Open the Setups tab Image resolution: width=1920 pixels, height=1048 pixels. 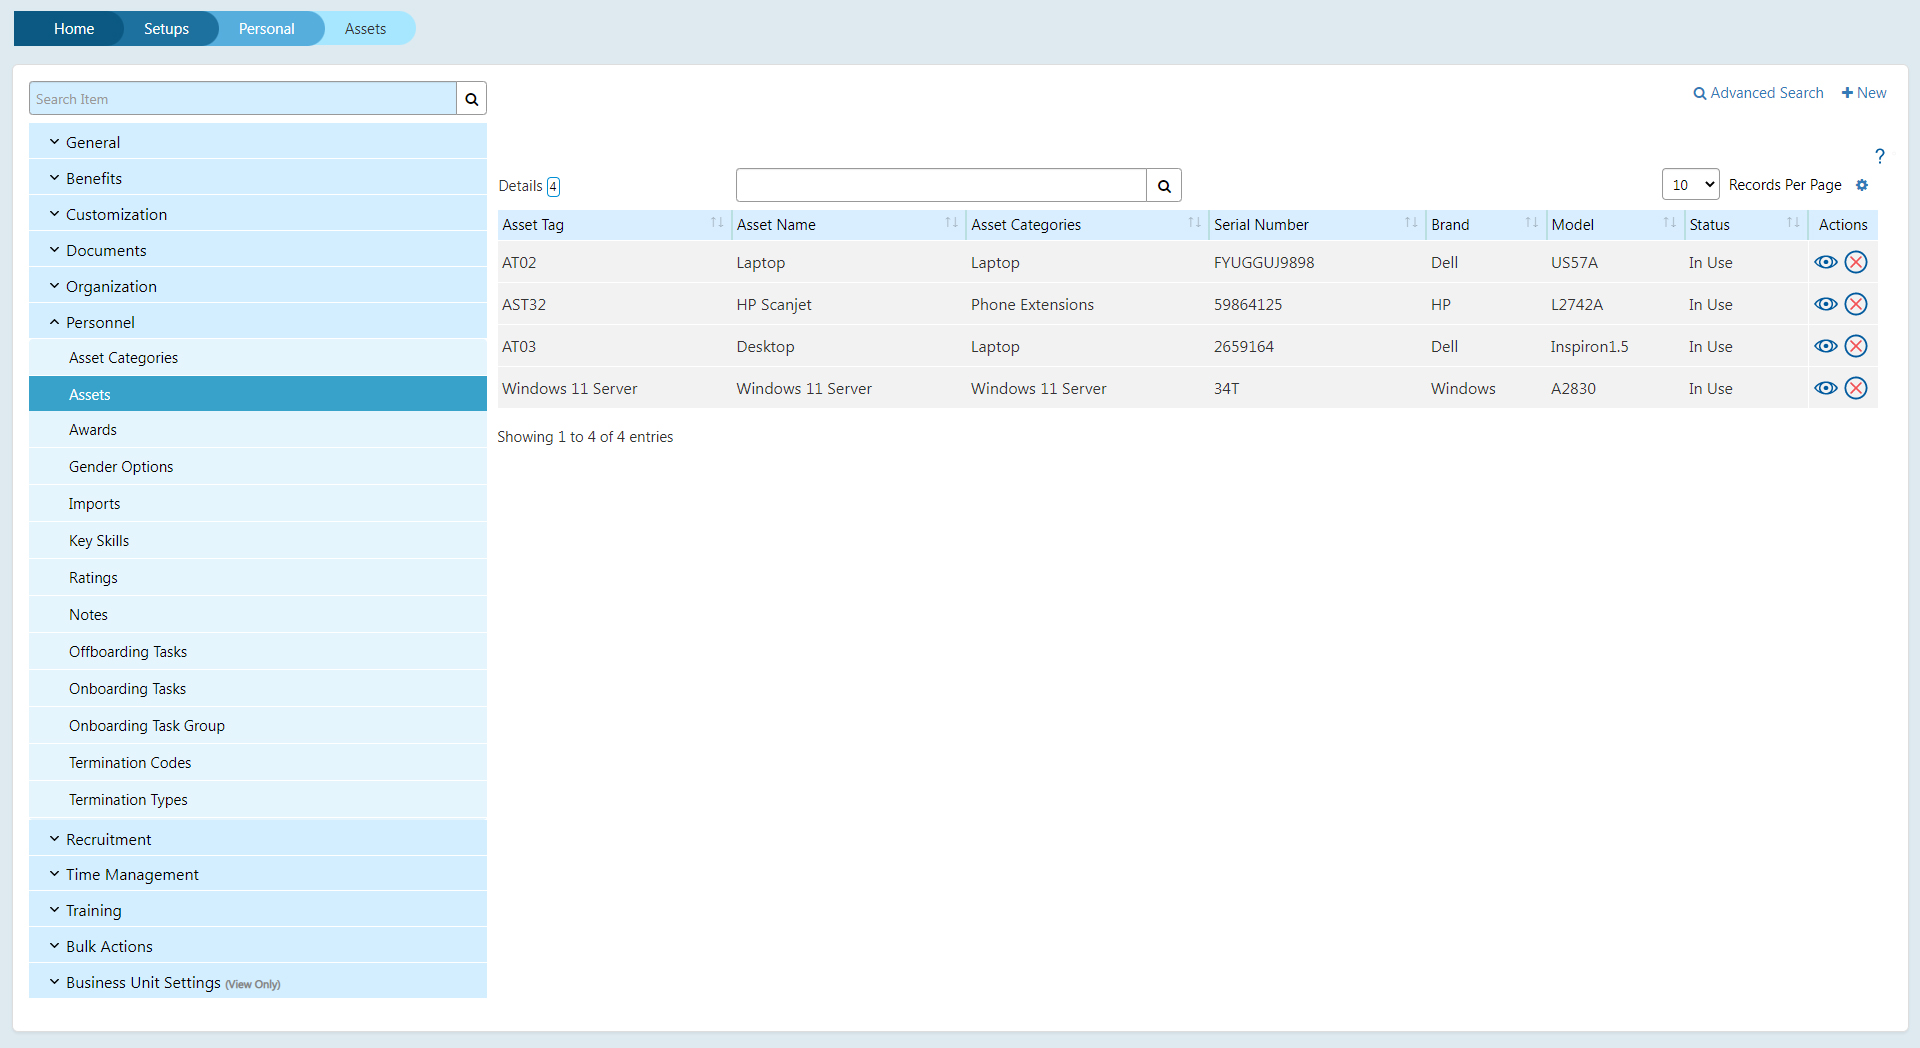point(166,28)
